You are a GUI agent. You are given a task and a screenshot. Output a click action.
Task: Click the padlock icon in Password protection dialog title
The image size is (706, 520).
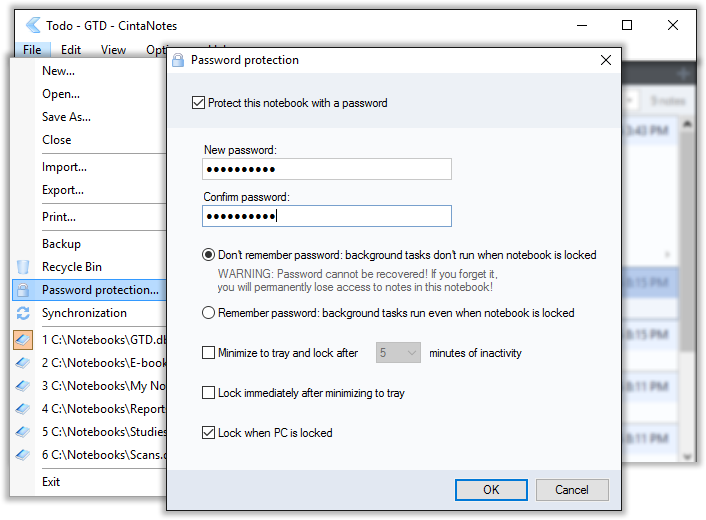(x=178, y=60)
